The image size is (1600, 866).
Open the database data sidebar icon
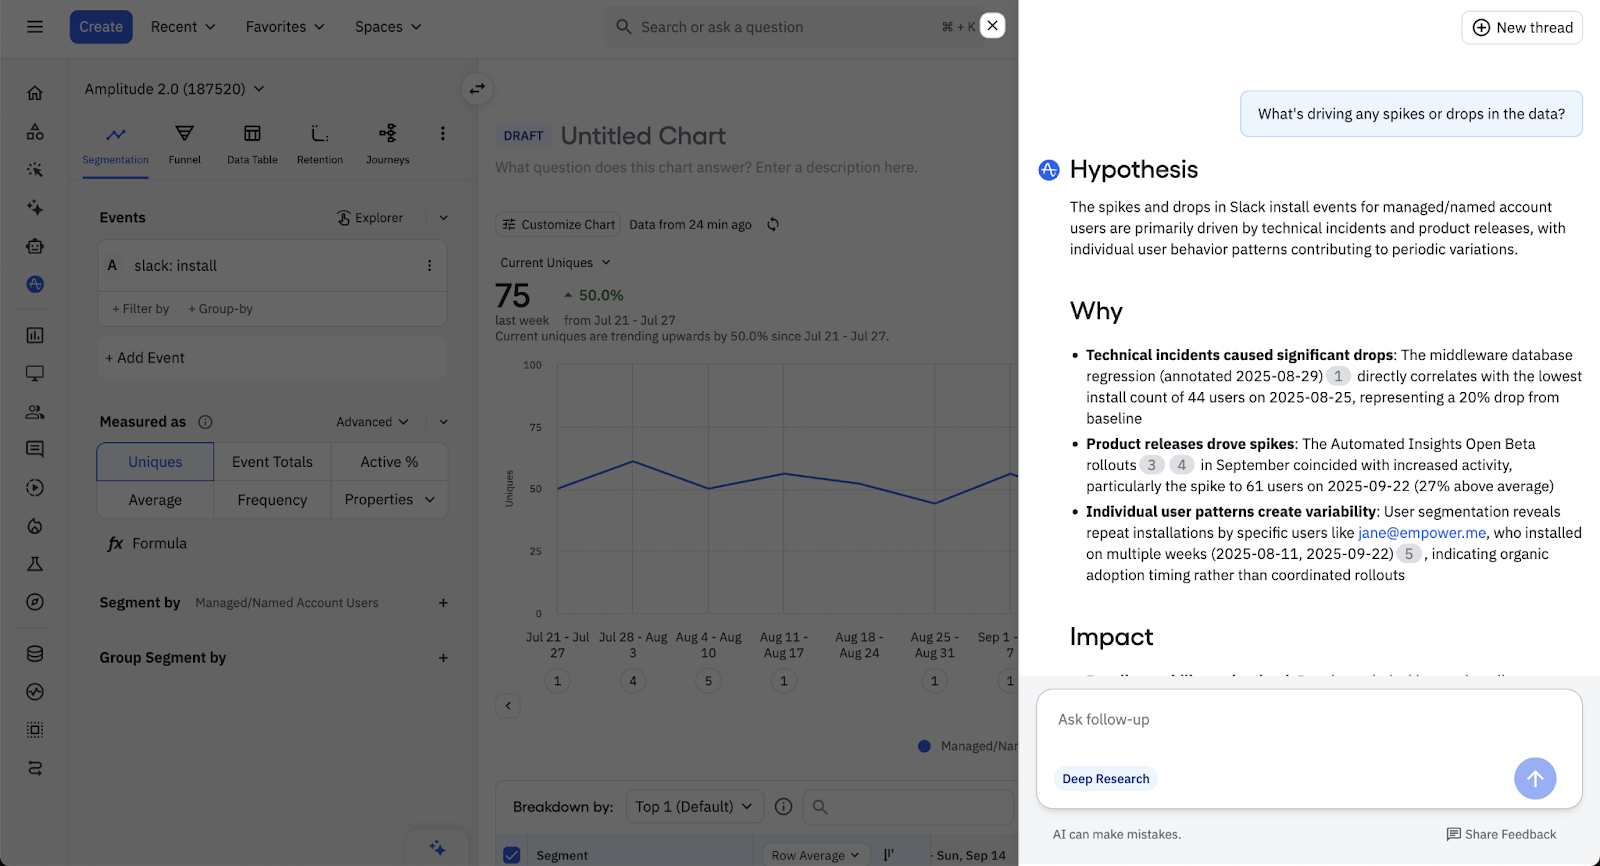click(35, 654)
